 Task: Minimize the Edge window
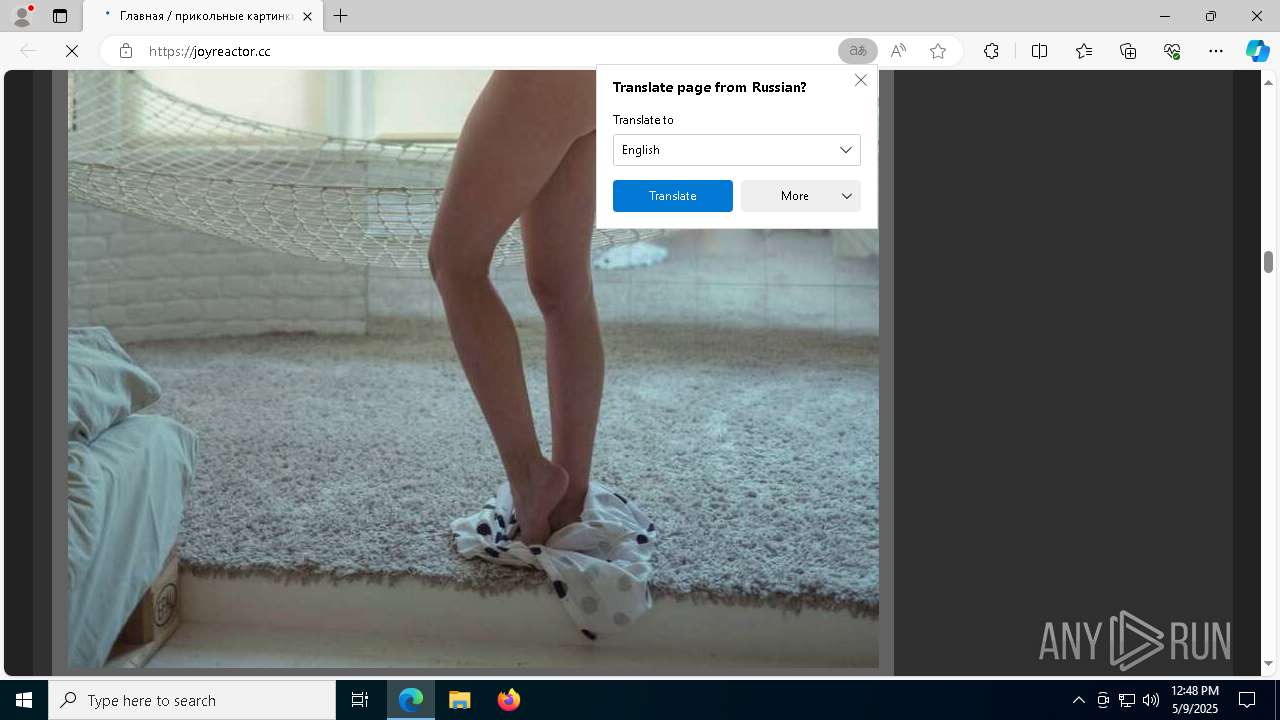[x=1165, y=16]
